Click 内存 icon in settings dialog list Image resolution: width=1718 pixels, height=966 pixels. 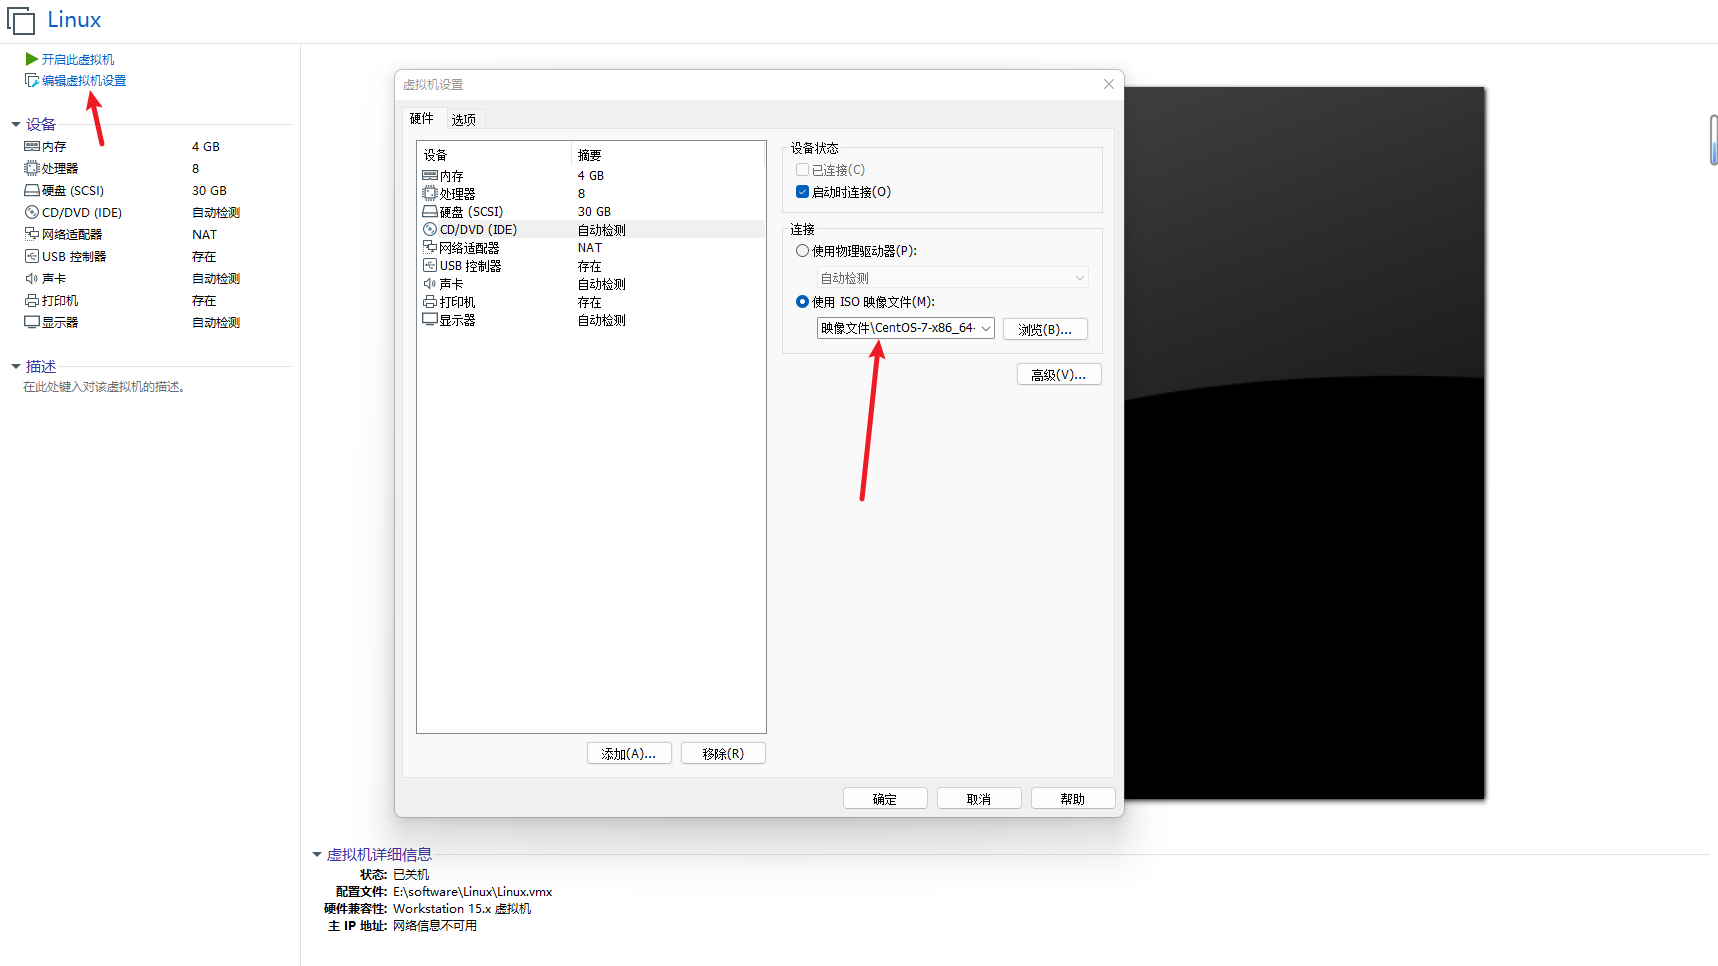click(430, 175)
